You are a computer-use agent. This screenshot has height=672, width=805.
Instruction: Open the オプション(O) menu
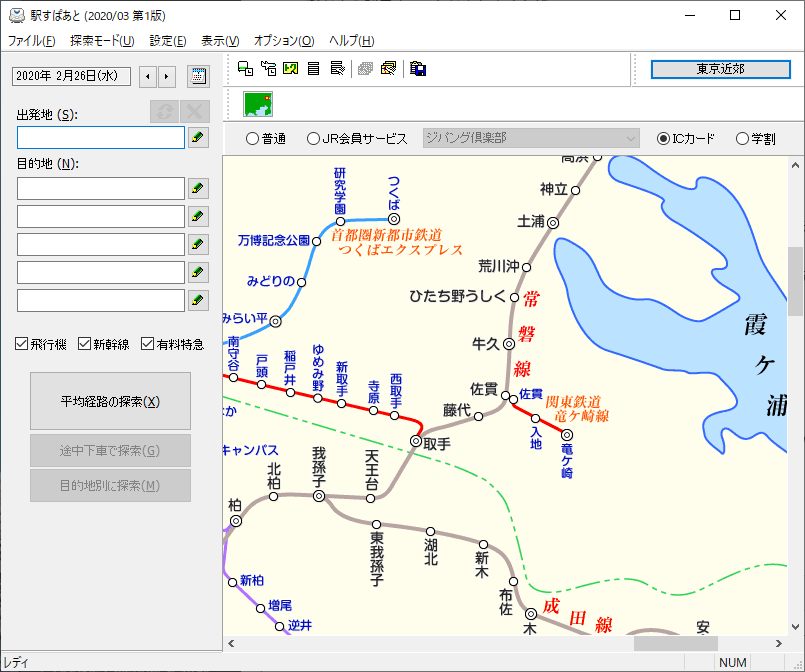point(284,41)
